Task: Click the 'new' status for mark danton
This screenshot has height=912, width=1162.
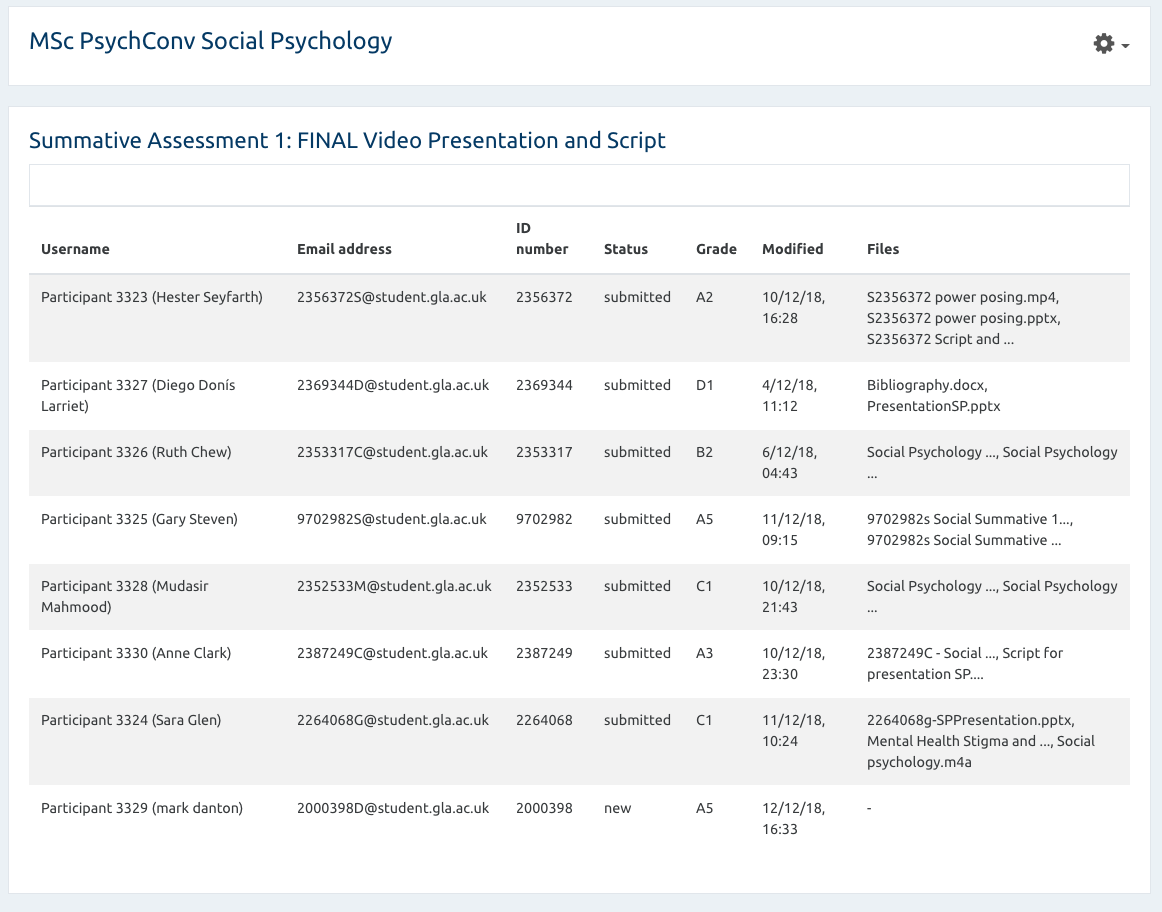Action: coord(617,808)
